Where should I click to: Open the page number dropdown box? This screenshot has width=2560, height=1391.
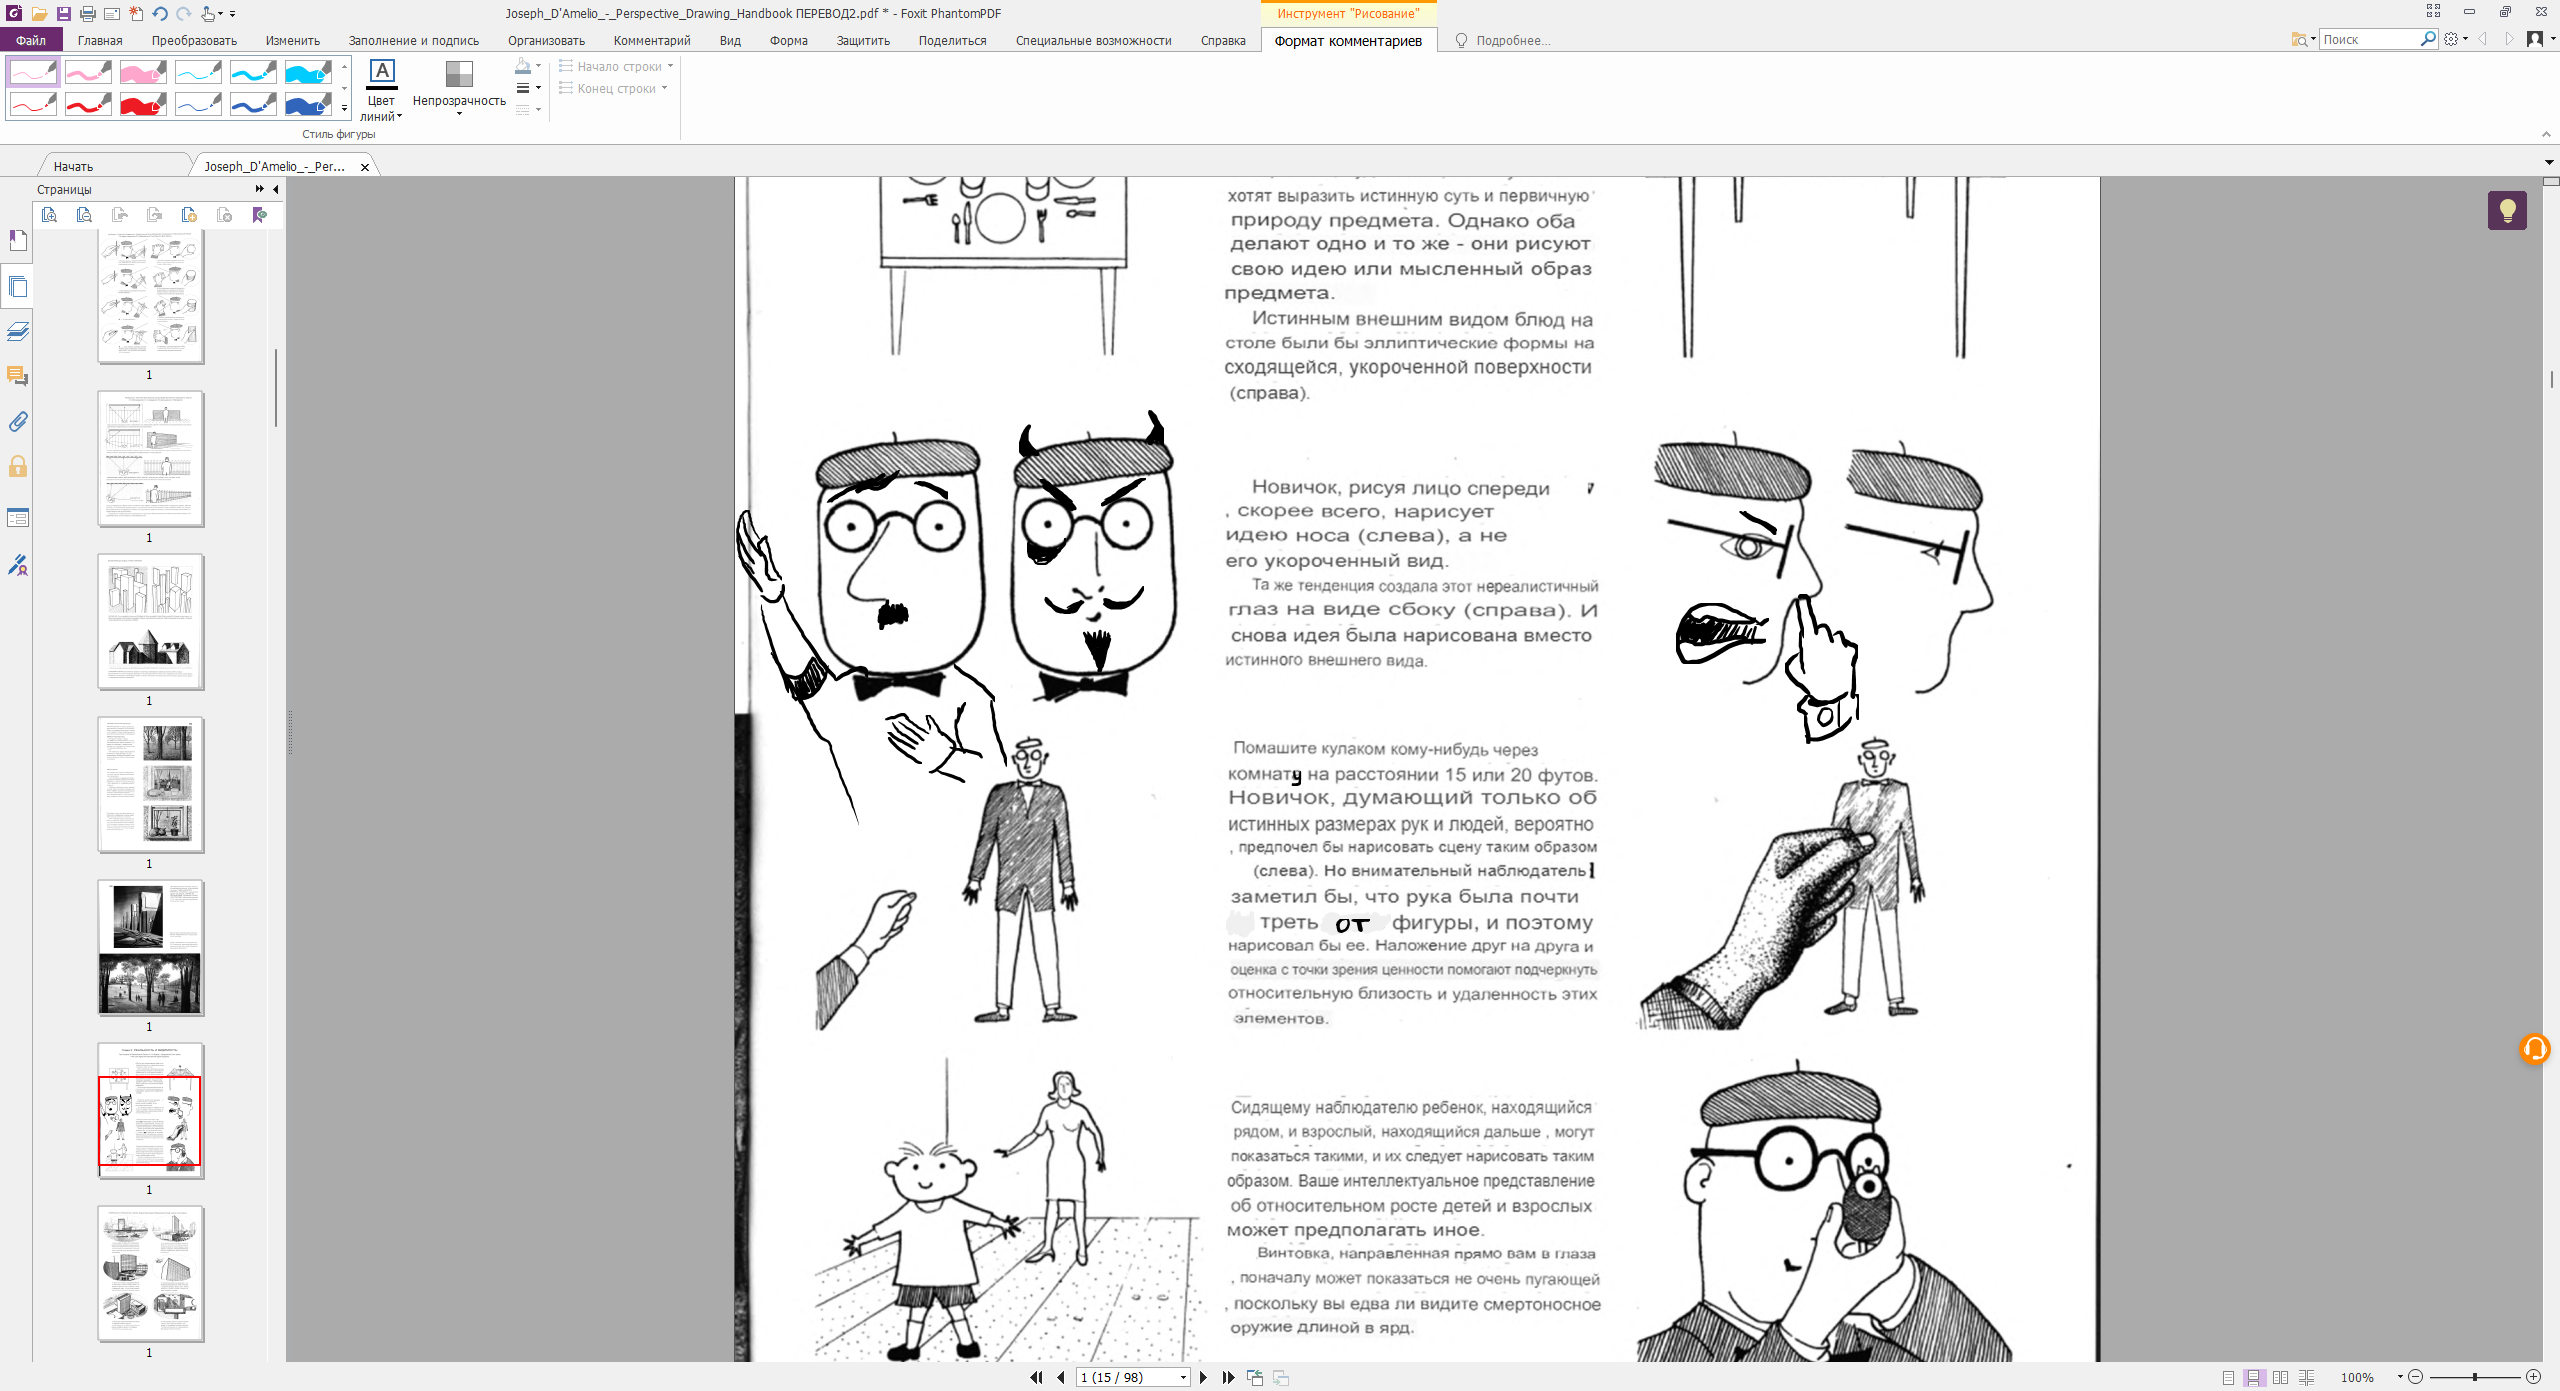tap(1183, 1377)
